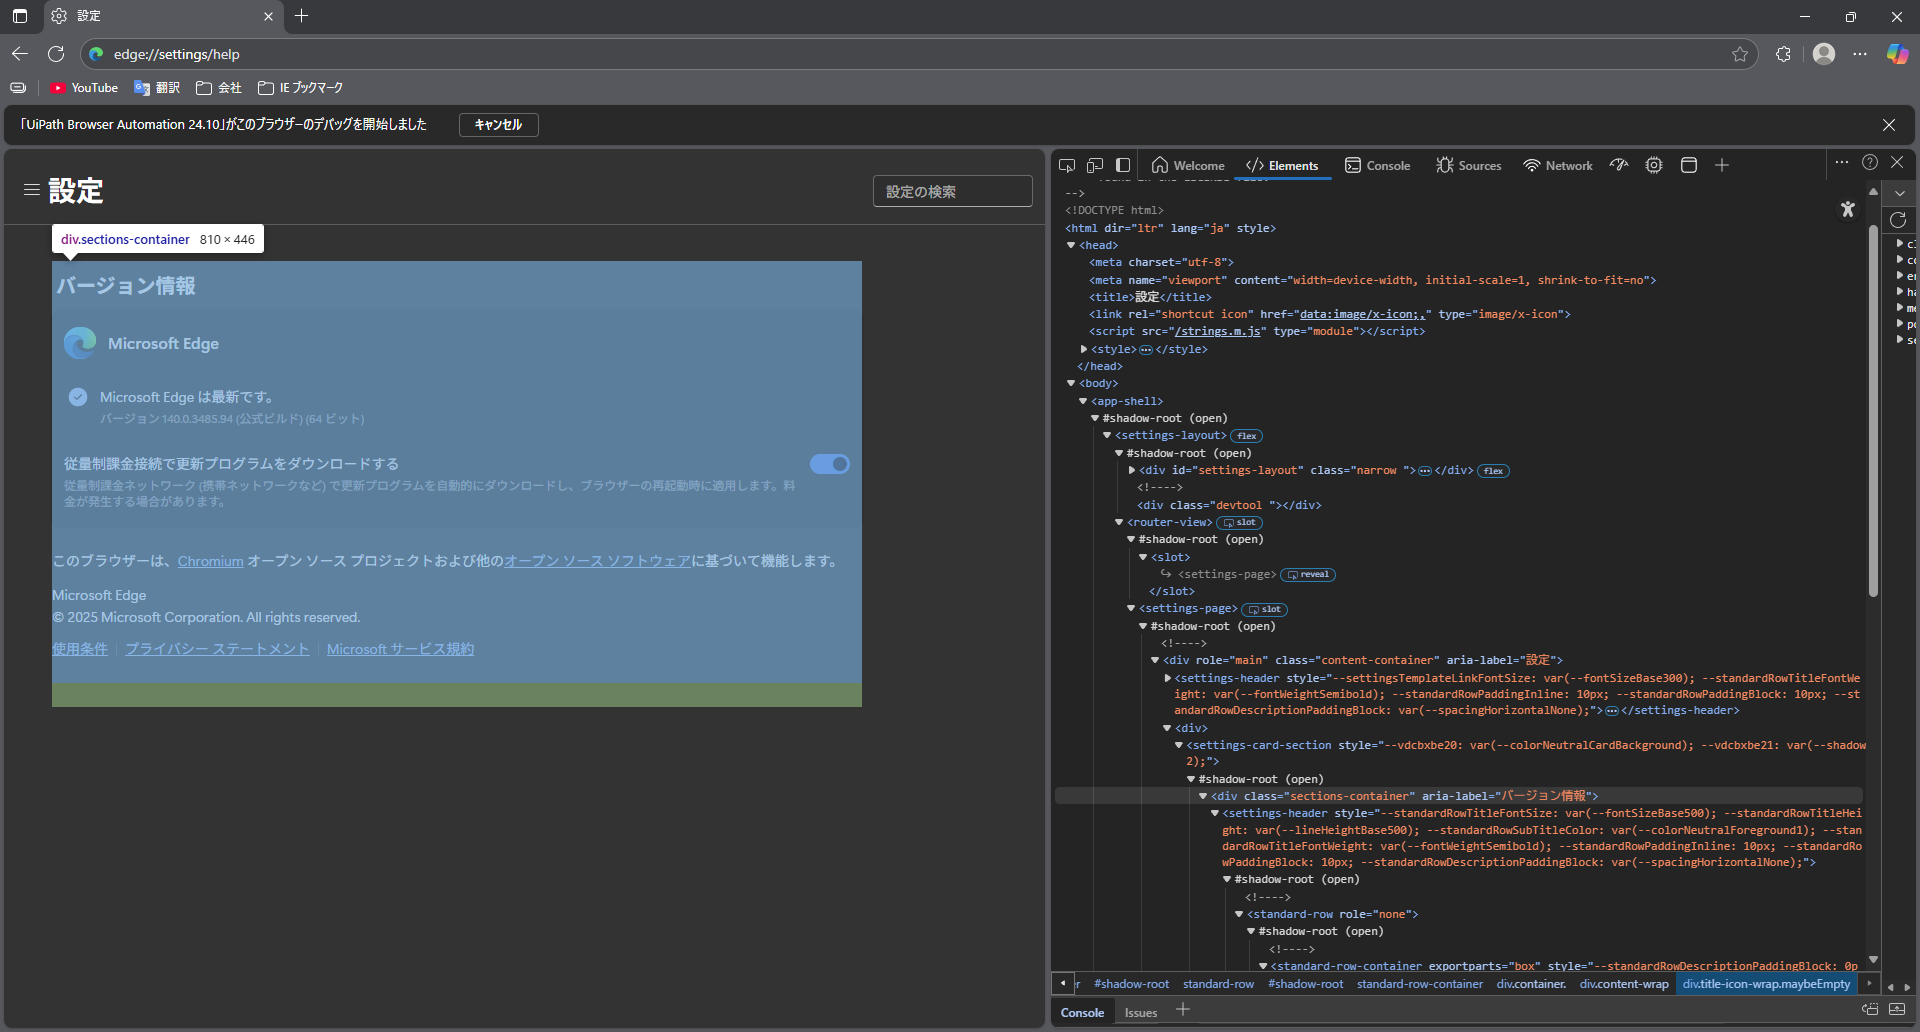1920x1032 pixels.
Task: Click DevTools help question mark icon
Action: tap(1870, 162)
